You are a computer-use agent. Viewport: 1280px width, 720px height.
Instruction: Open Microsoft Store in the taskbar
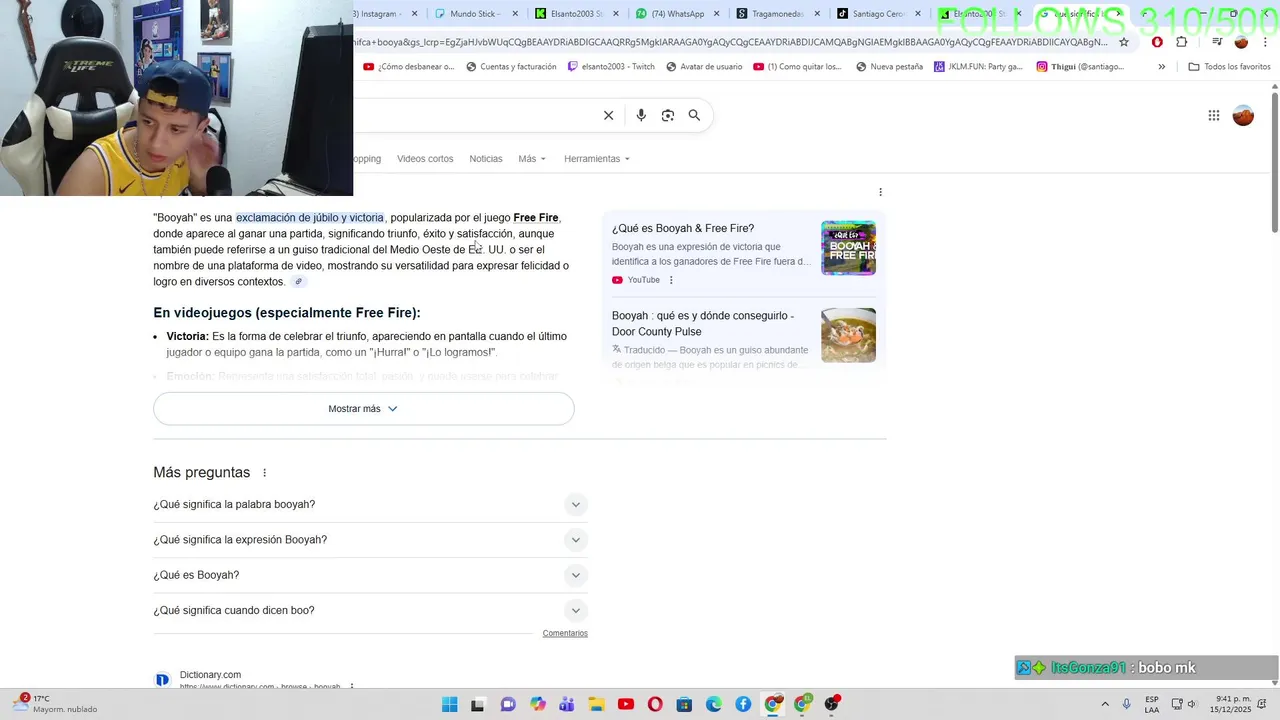point(684,704)
